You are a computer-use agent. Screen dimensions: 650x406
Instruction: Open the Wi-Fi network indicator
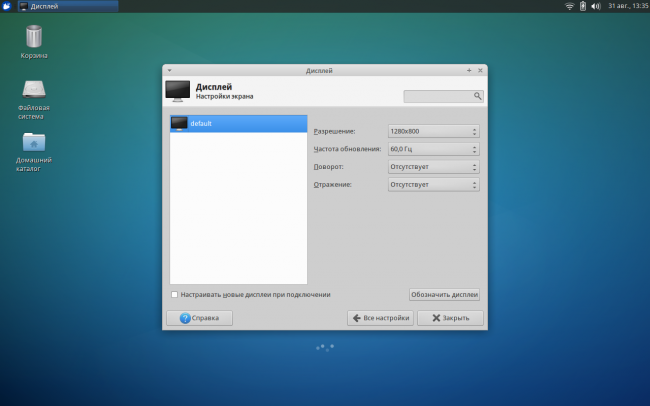[570, 6]
